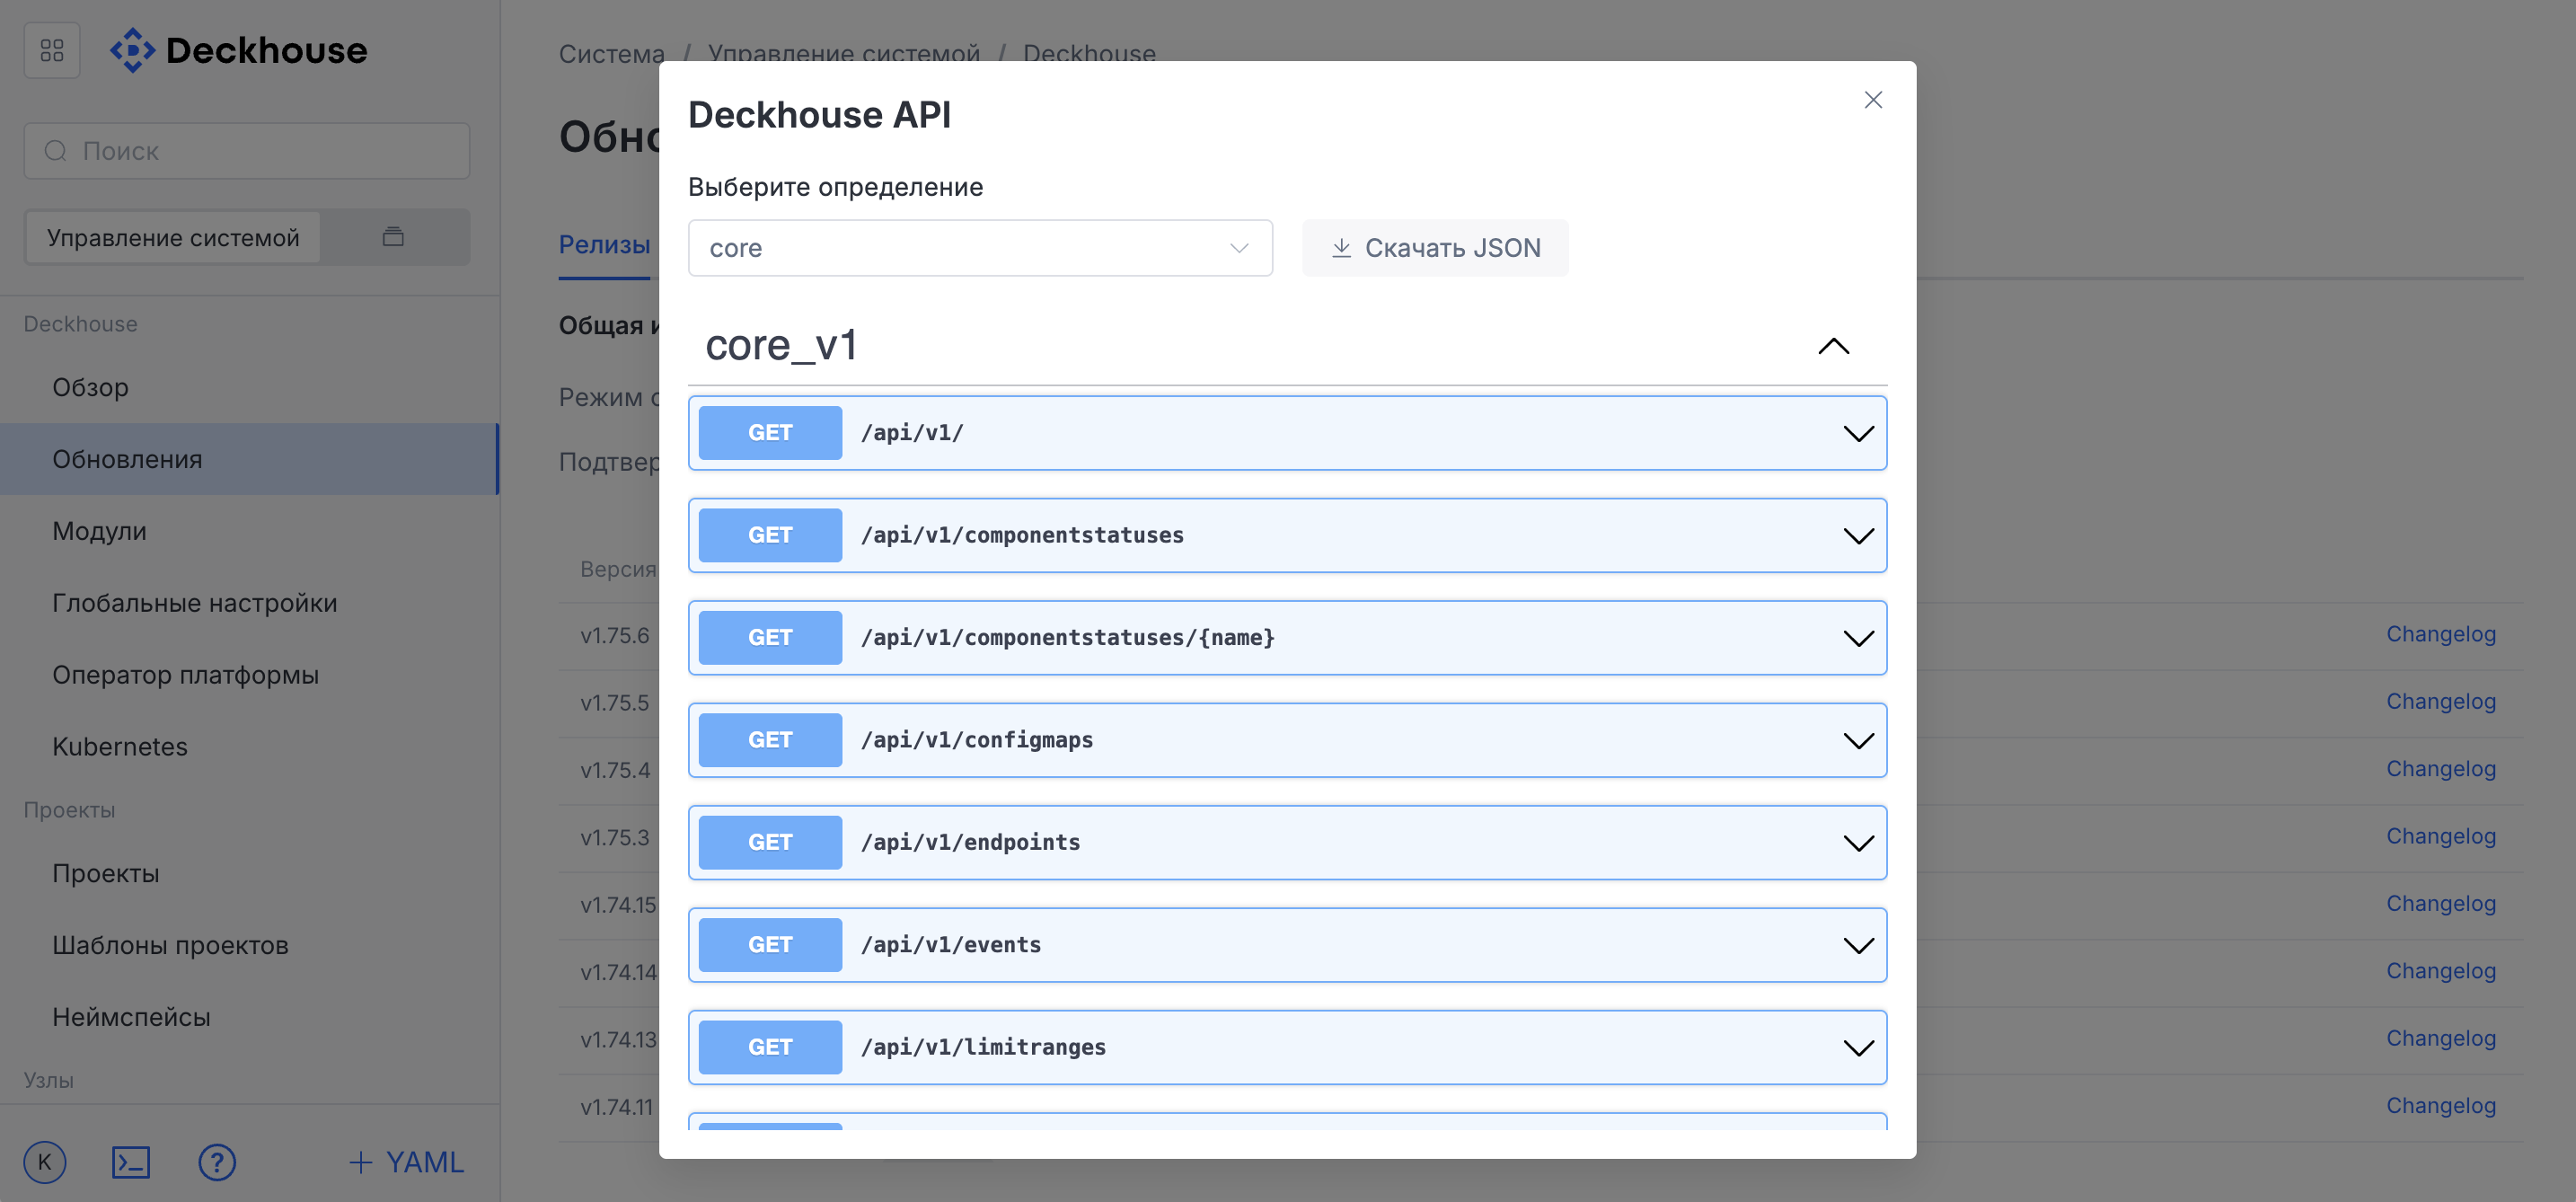
Task: Click the /api/v1/limitranges path text
Action: (x=983, y=1047)
